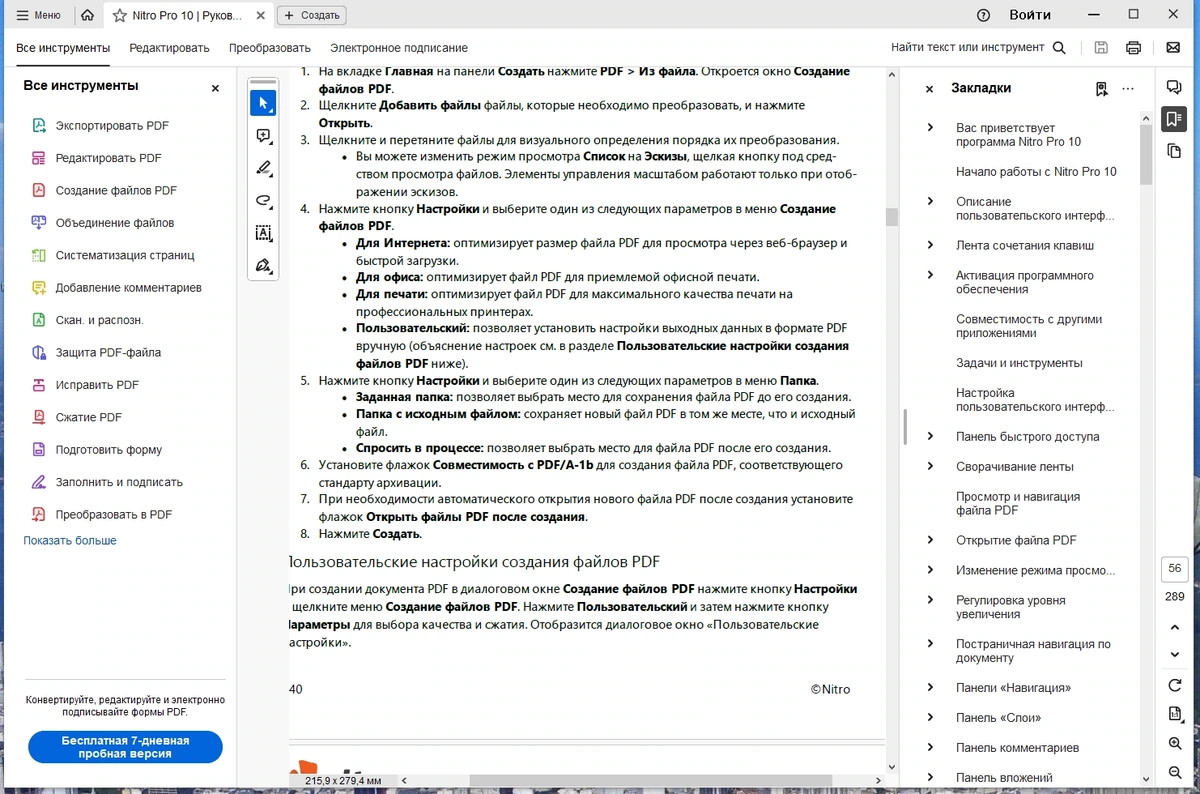Click the current page number box 56

pyautogui.click(x=1175, y=568)
